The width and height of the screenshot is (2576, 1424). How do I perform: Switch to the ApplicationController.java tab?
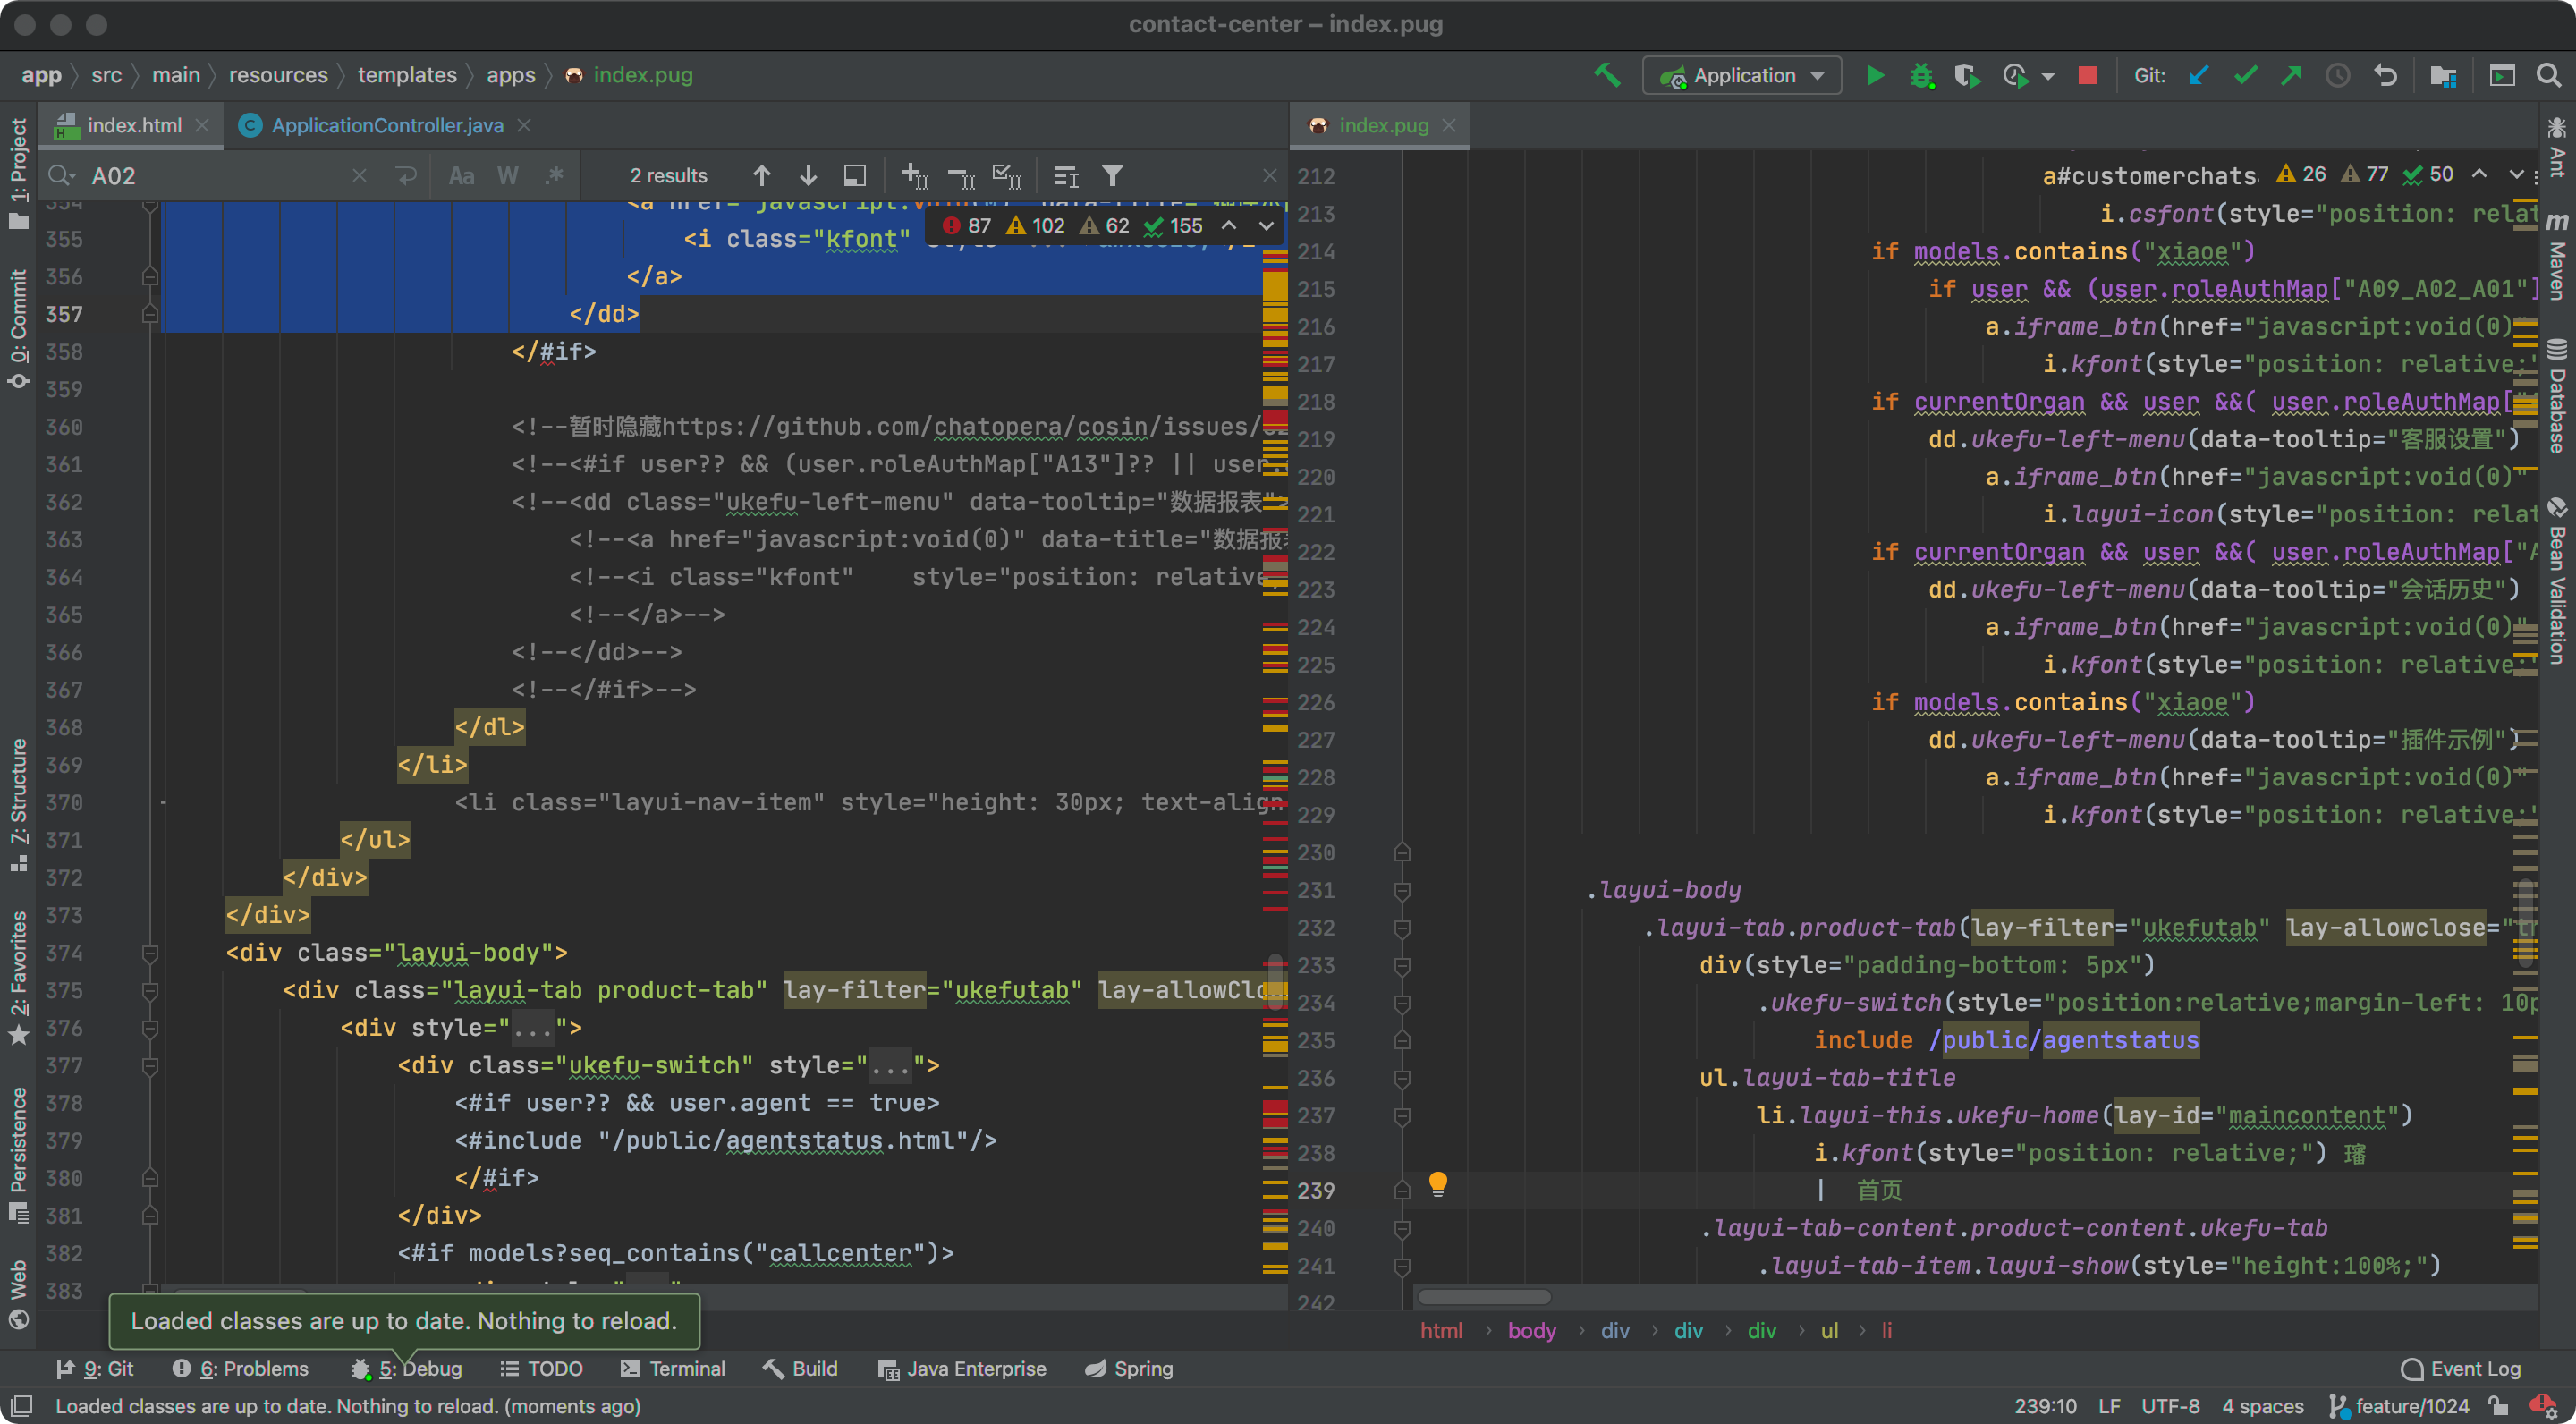tap(387, 125)
